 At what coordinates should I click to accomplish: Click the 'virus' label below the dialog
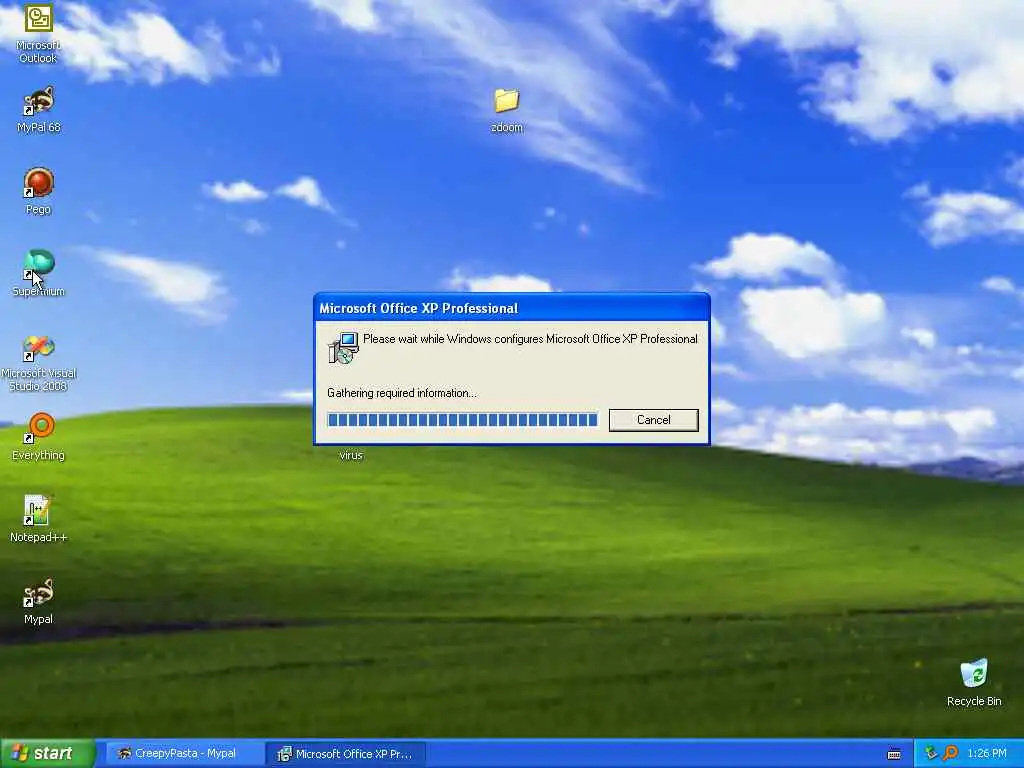351,455
